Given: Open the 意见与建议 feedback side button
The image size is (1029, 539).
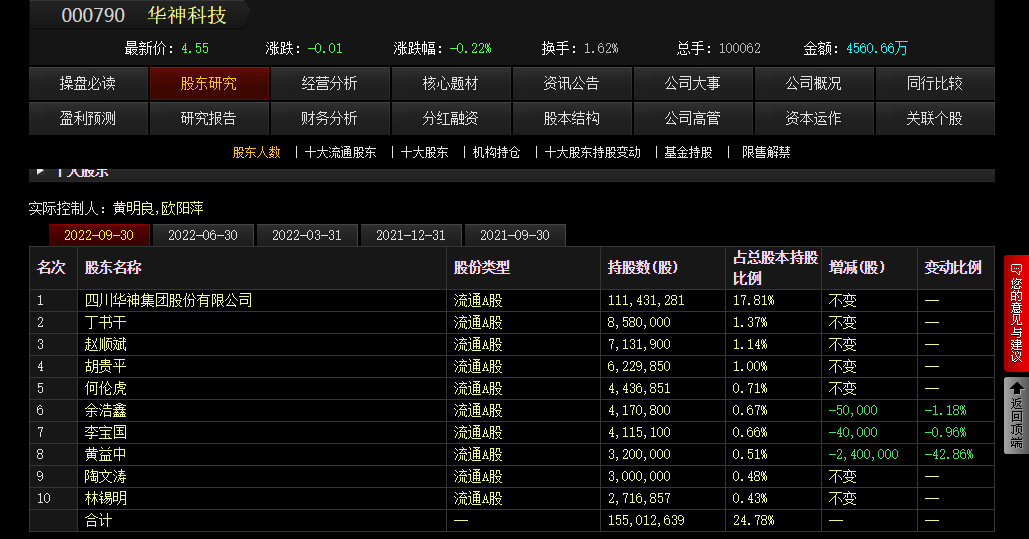Looking at the screenshot, I should point(1016,313).
